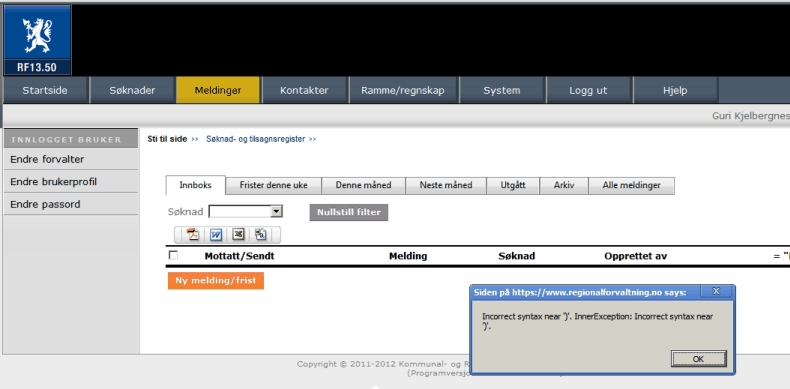Export the message list to PDF

193,235
